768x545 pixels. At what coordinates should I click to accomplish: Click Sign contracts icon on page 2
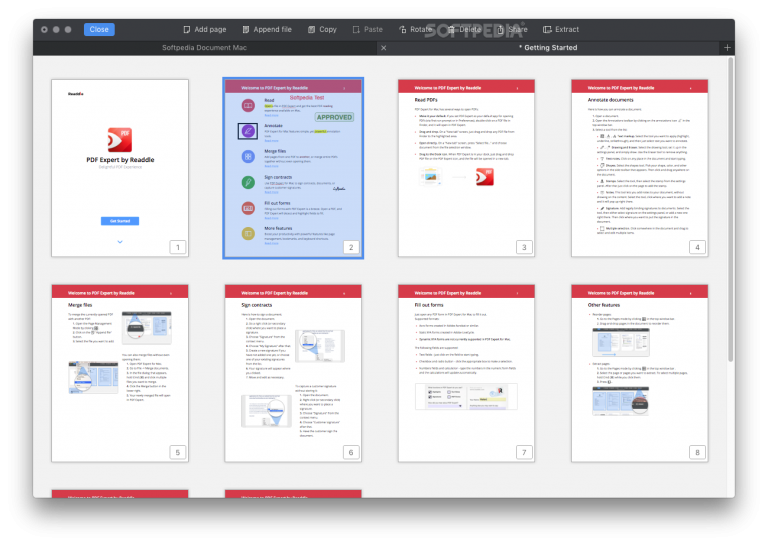click(x=248, y=182)
